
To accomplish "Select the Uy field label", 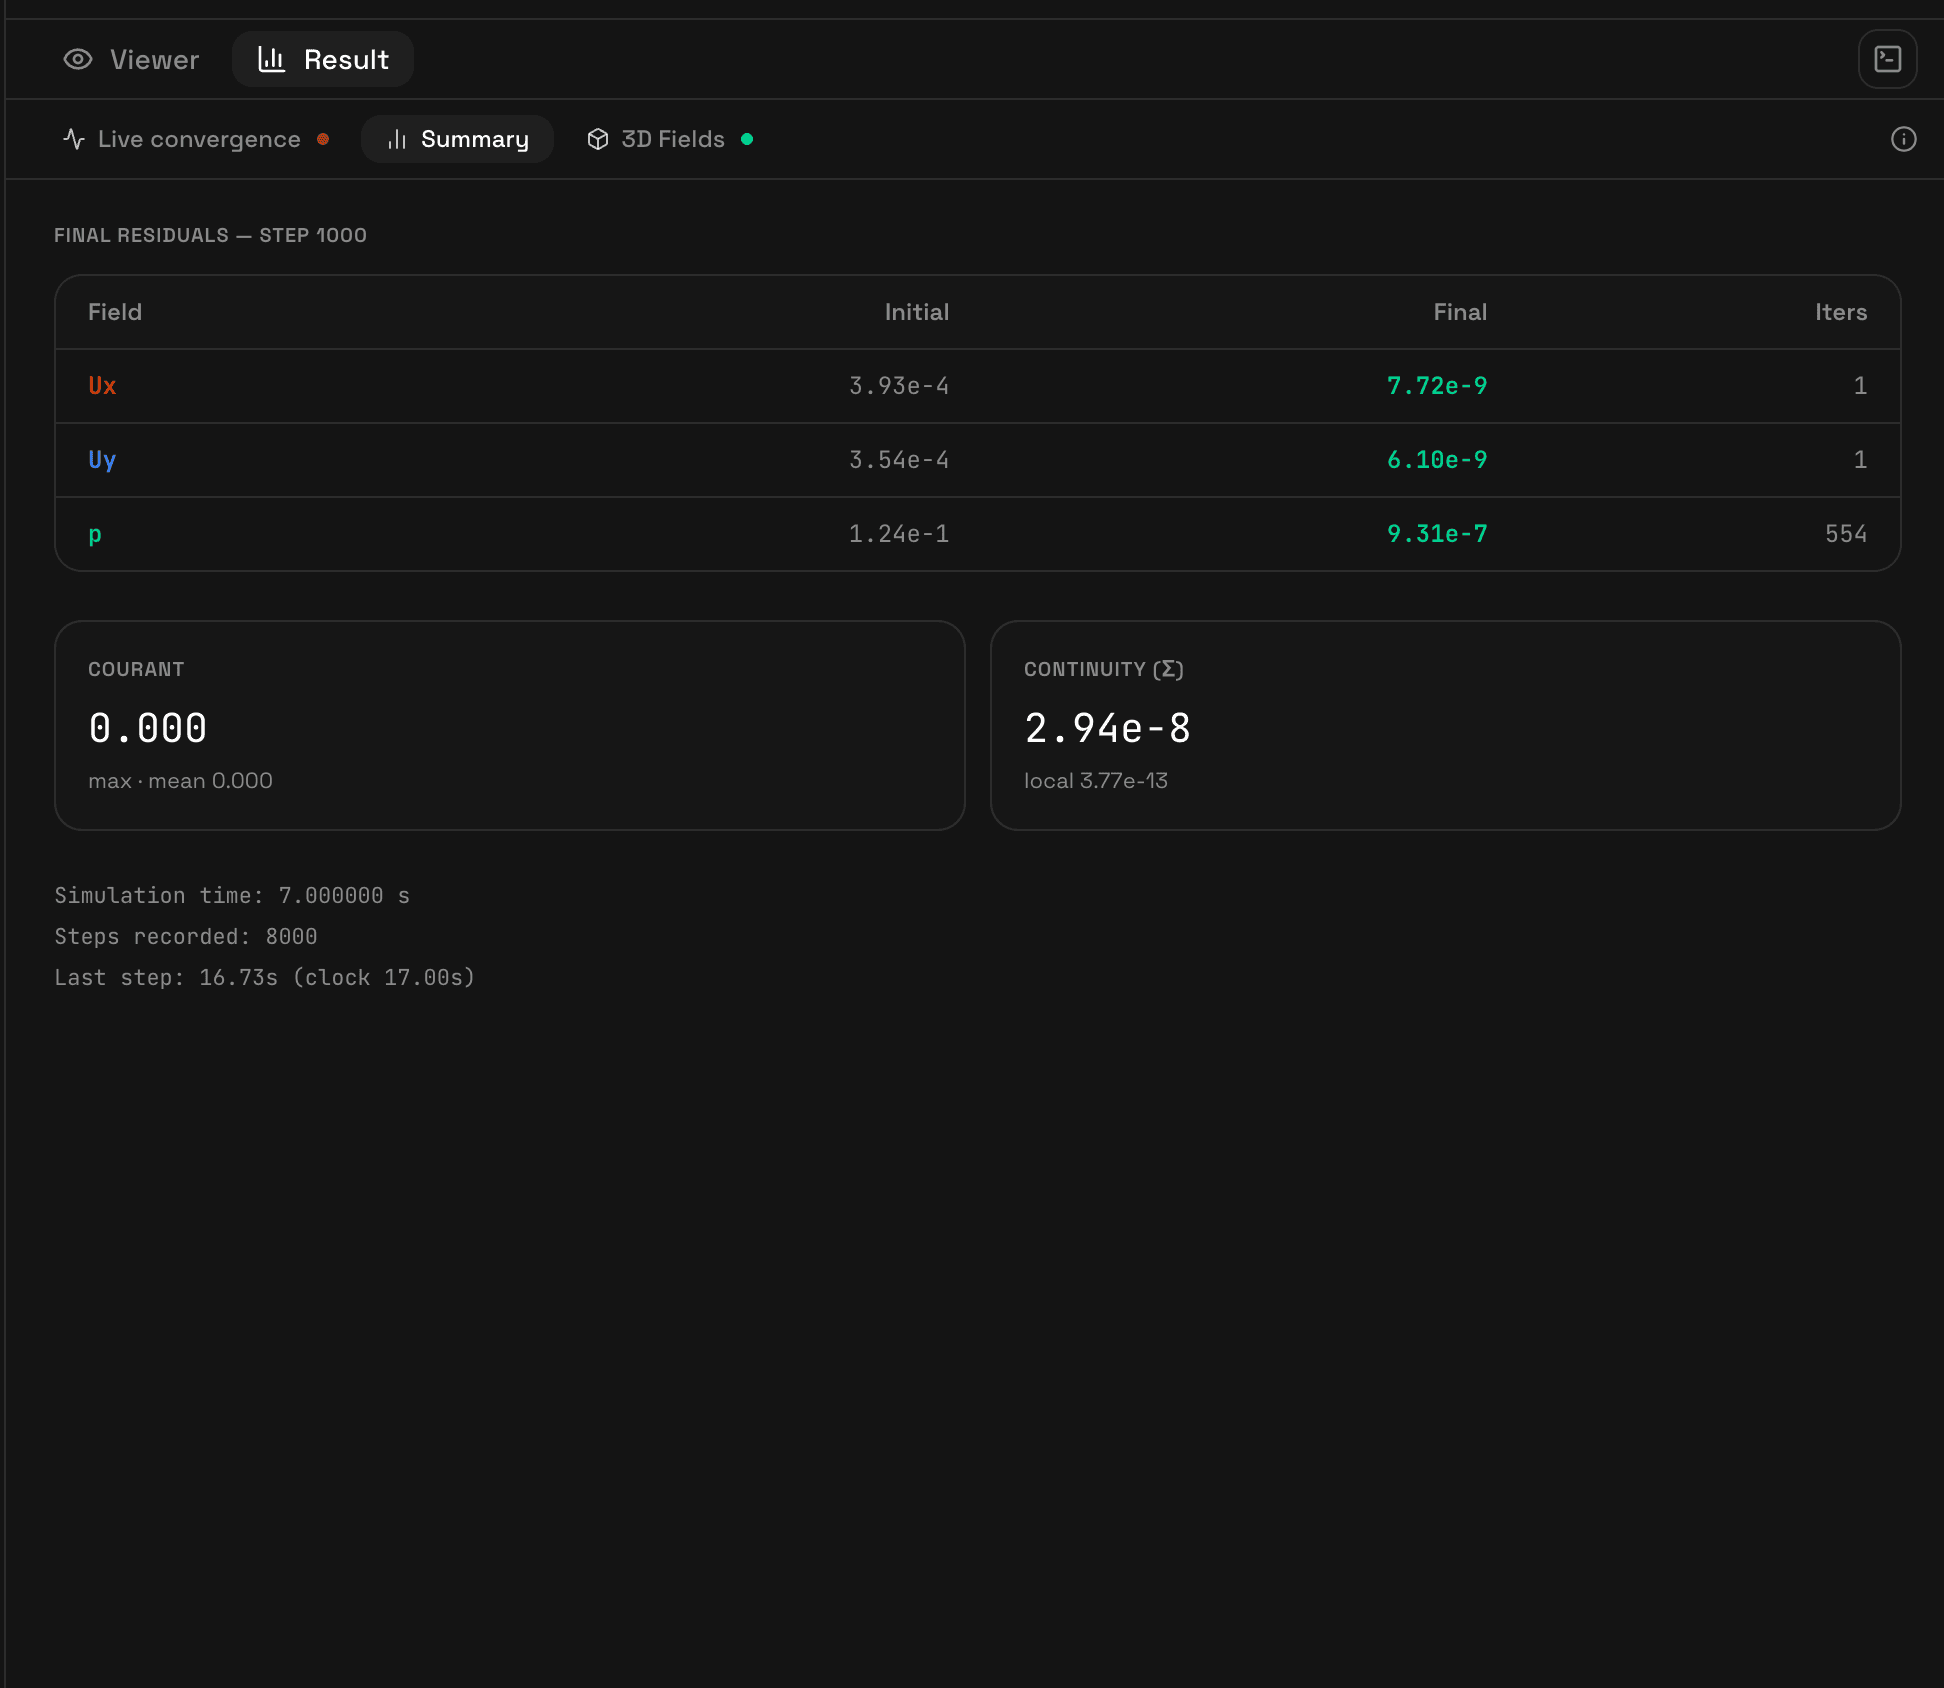I will click(102, 460).
